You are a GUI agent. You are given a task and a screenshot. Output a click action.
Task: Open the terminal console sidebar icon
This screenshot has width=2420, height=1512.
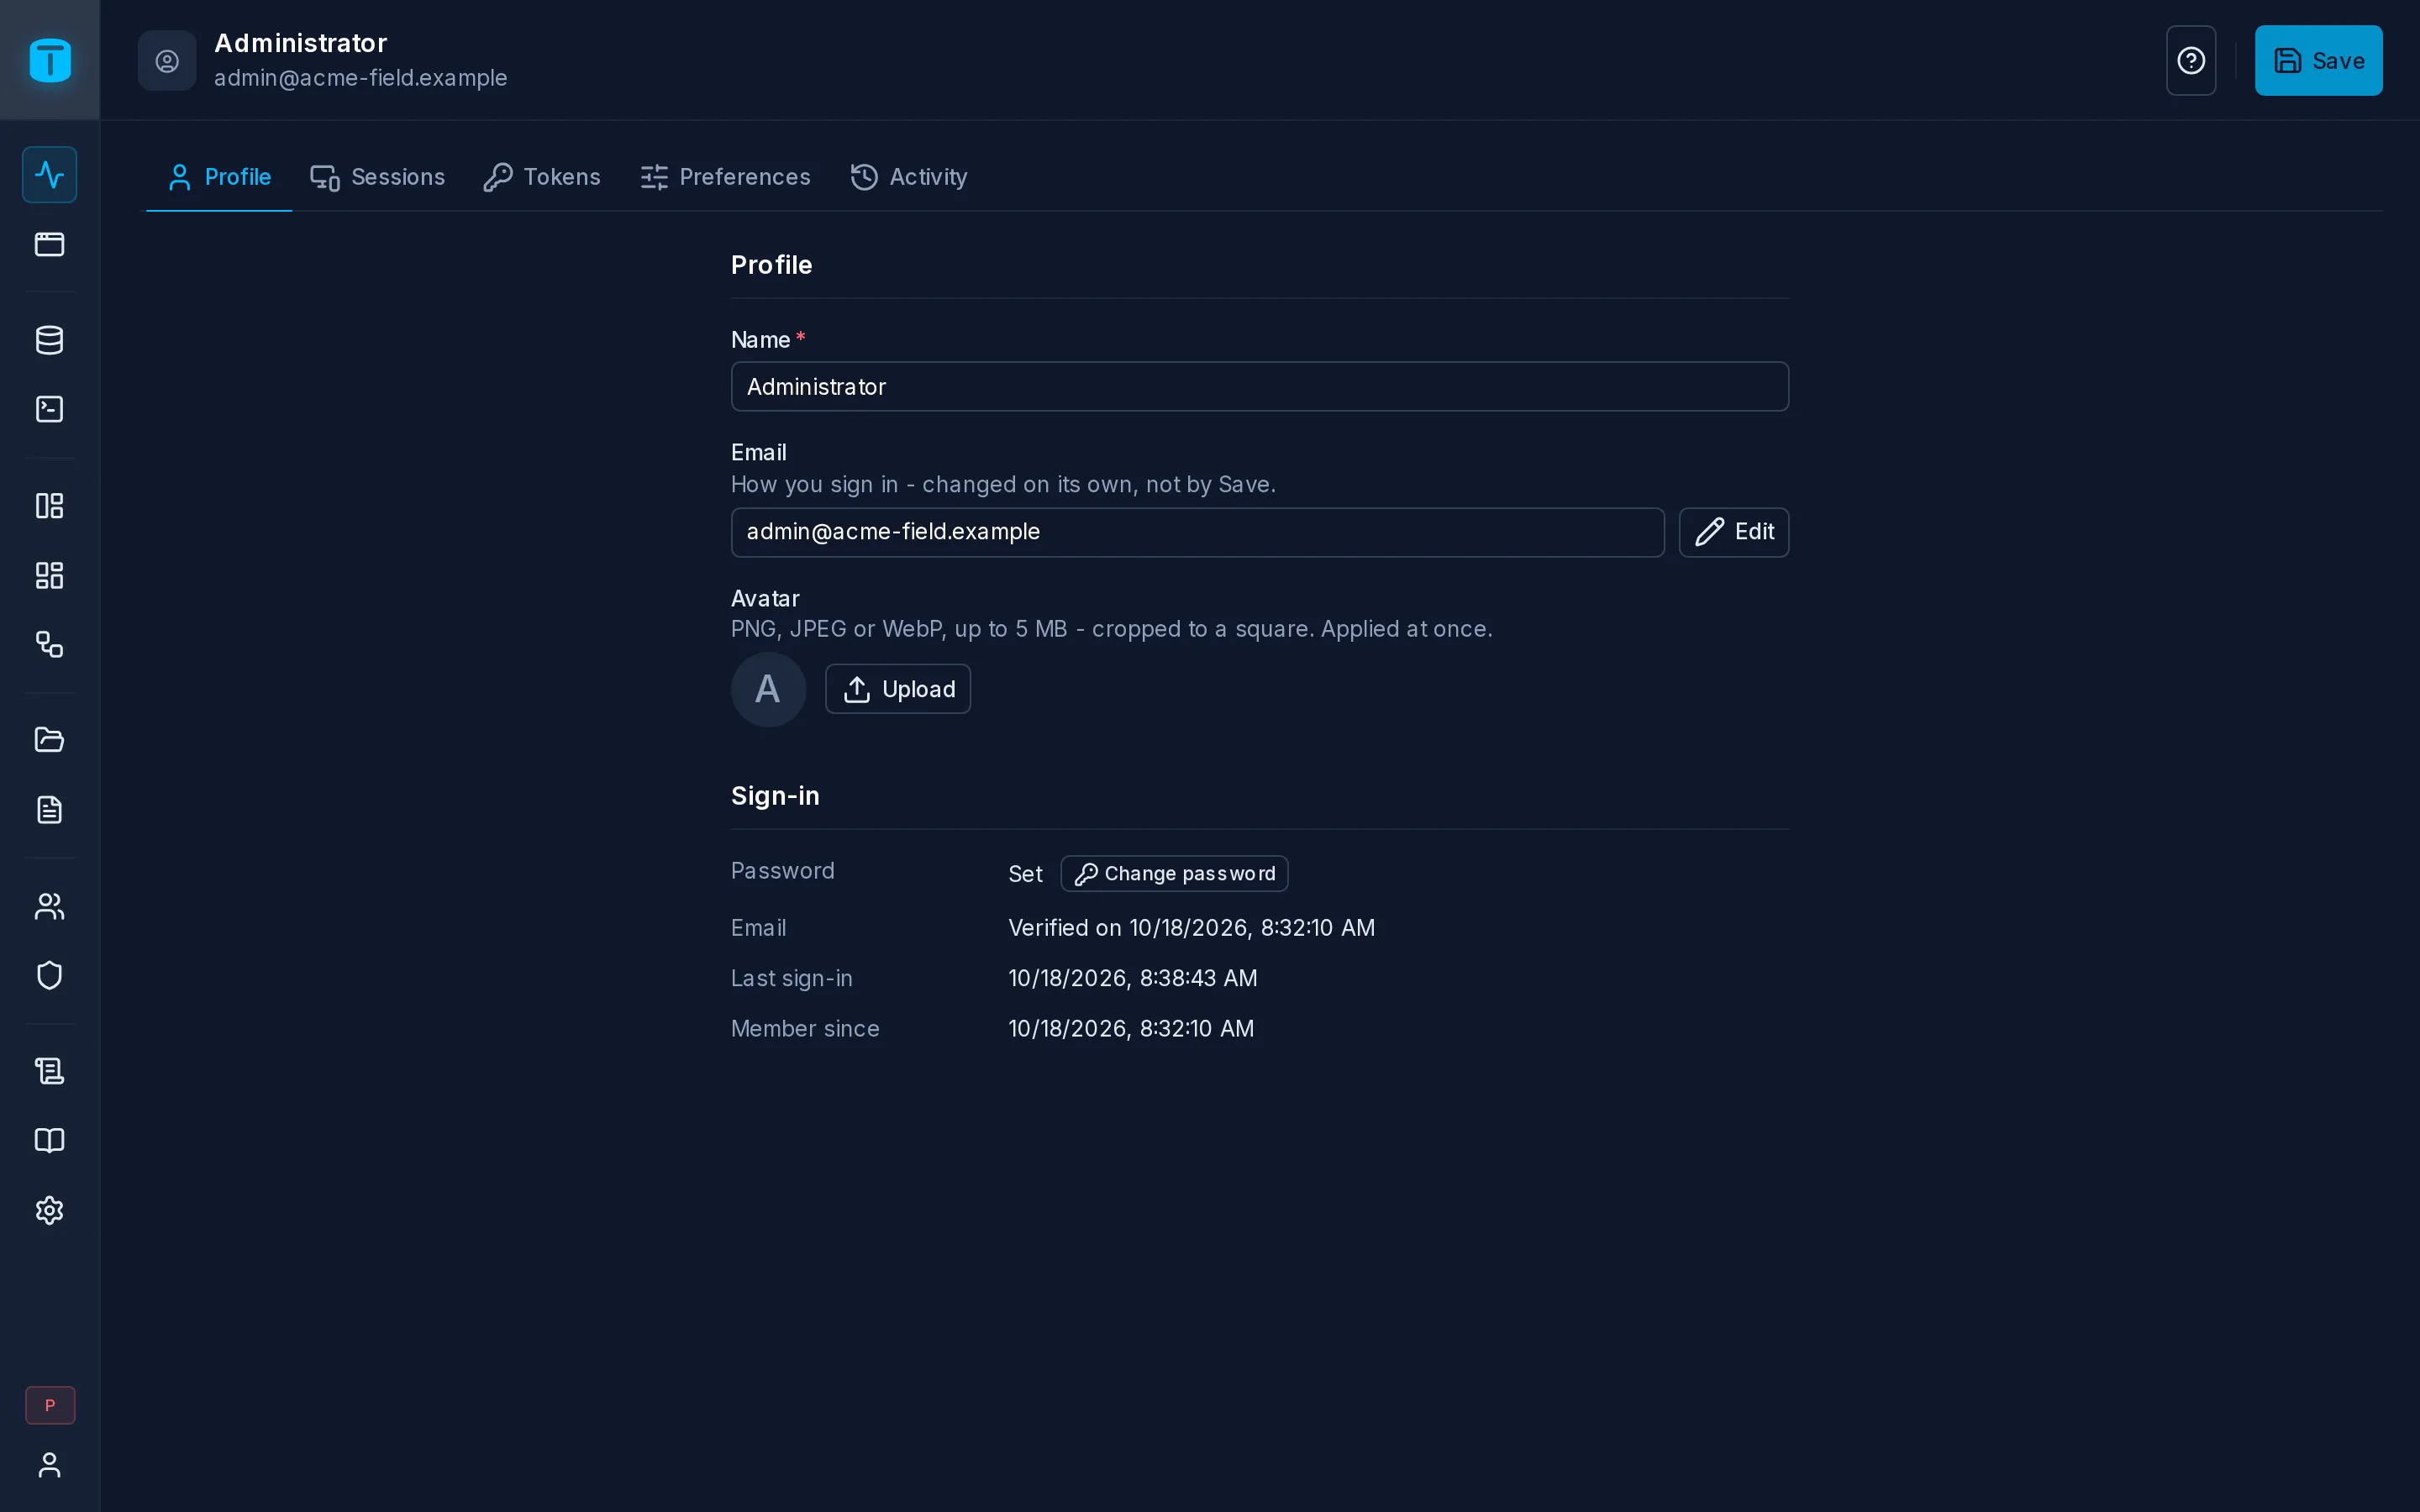(x=50, y=409)
